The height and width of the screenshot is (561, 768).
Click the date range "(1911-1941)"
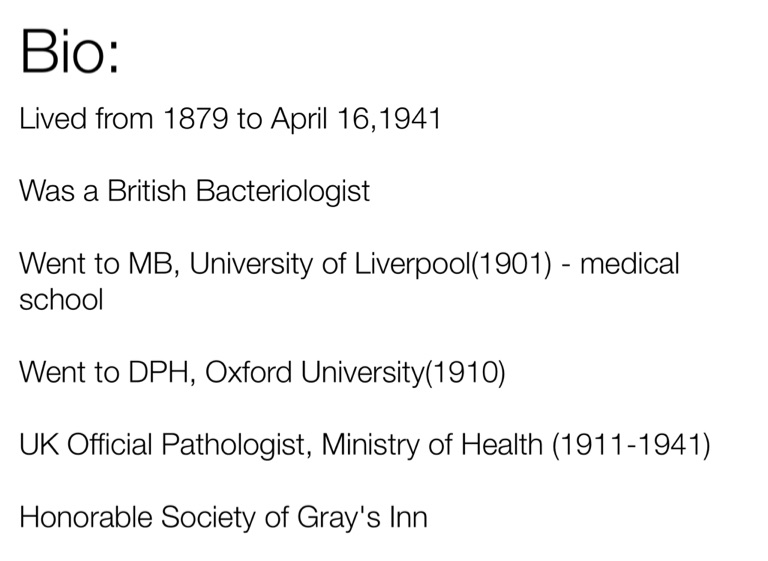click(x=631, y=445)
